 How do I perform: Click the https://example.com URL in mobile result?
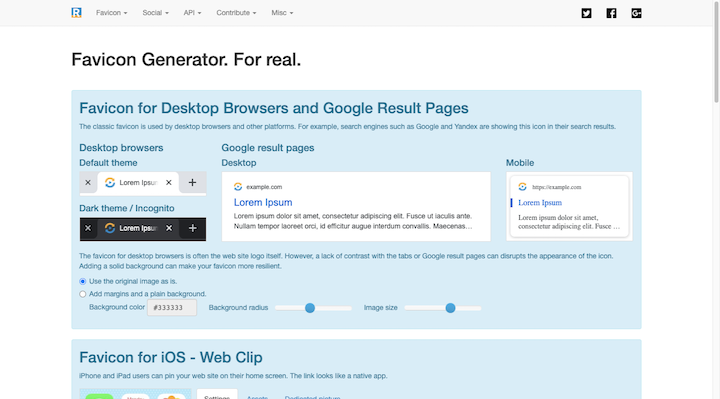pos(557,187)
